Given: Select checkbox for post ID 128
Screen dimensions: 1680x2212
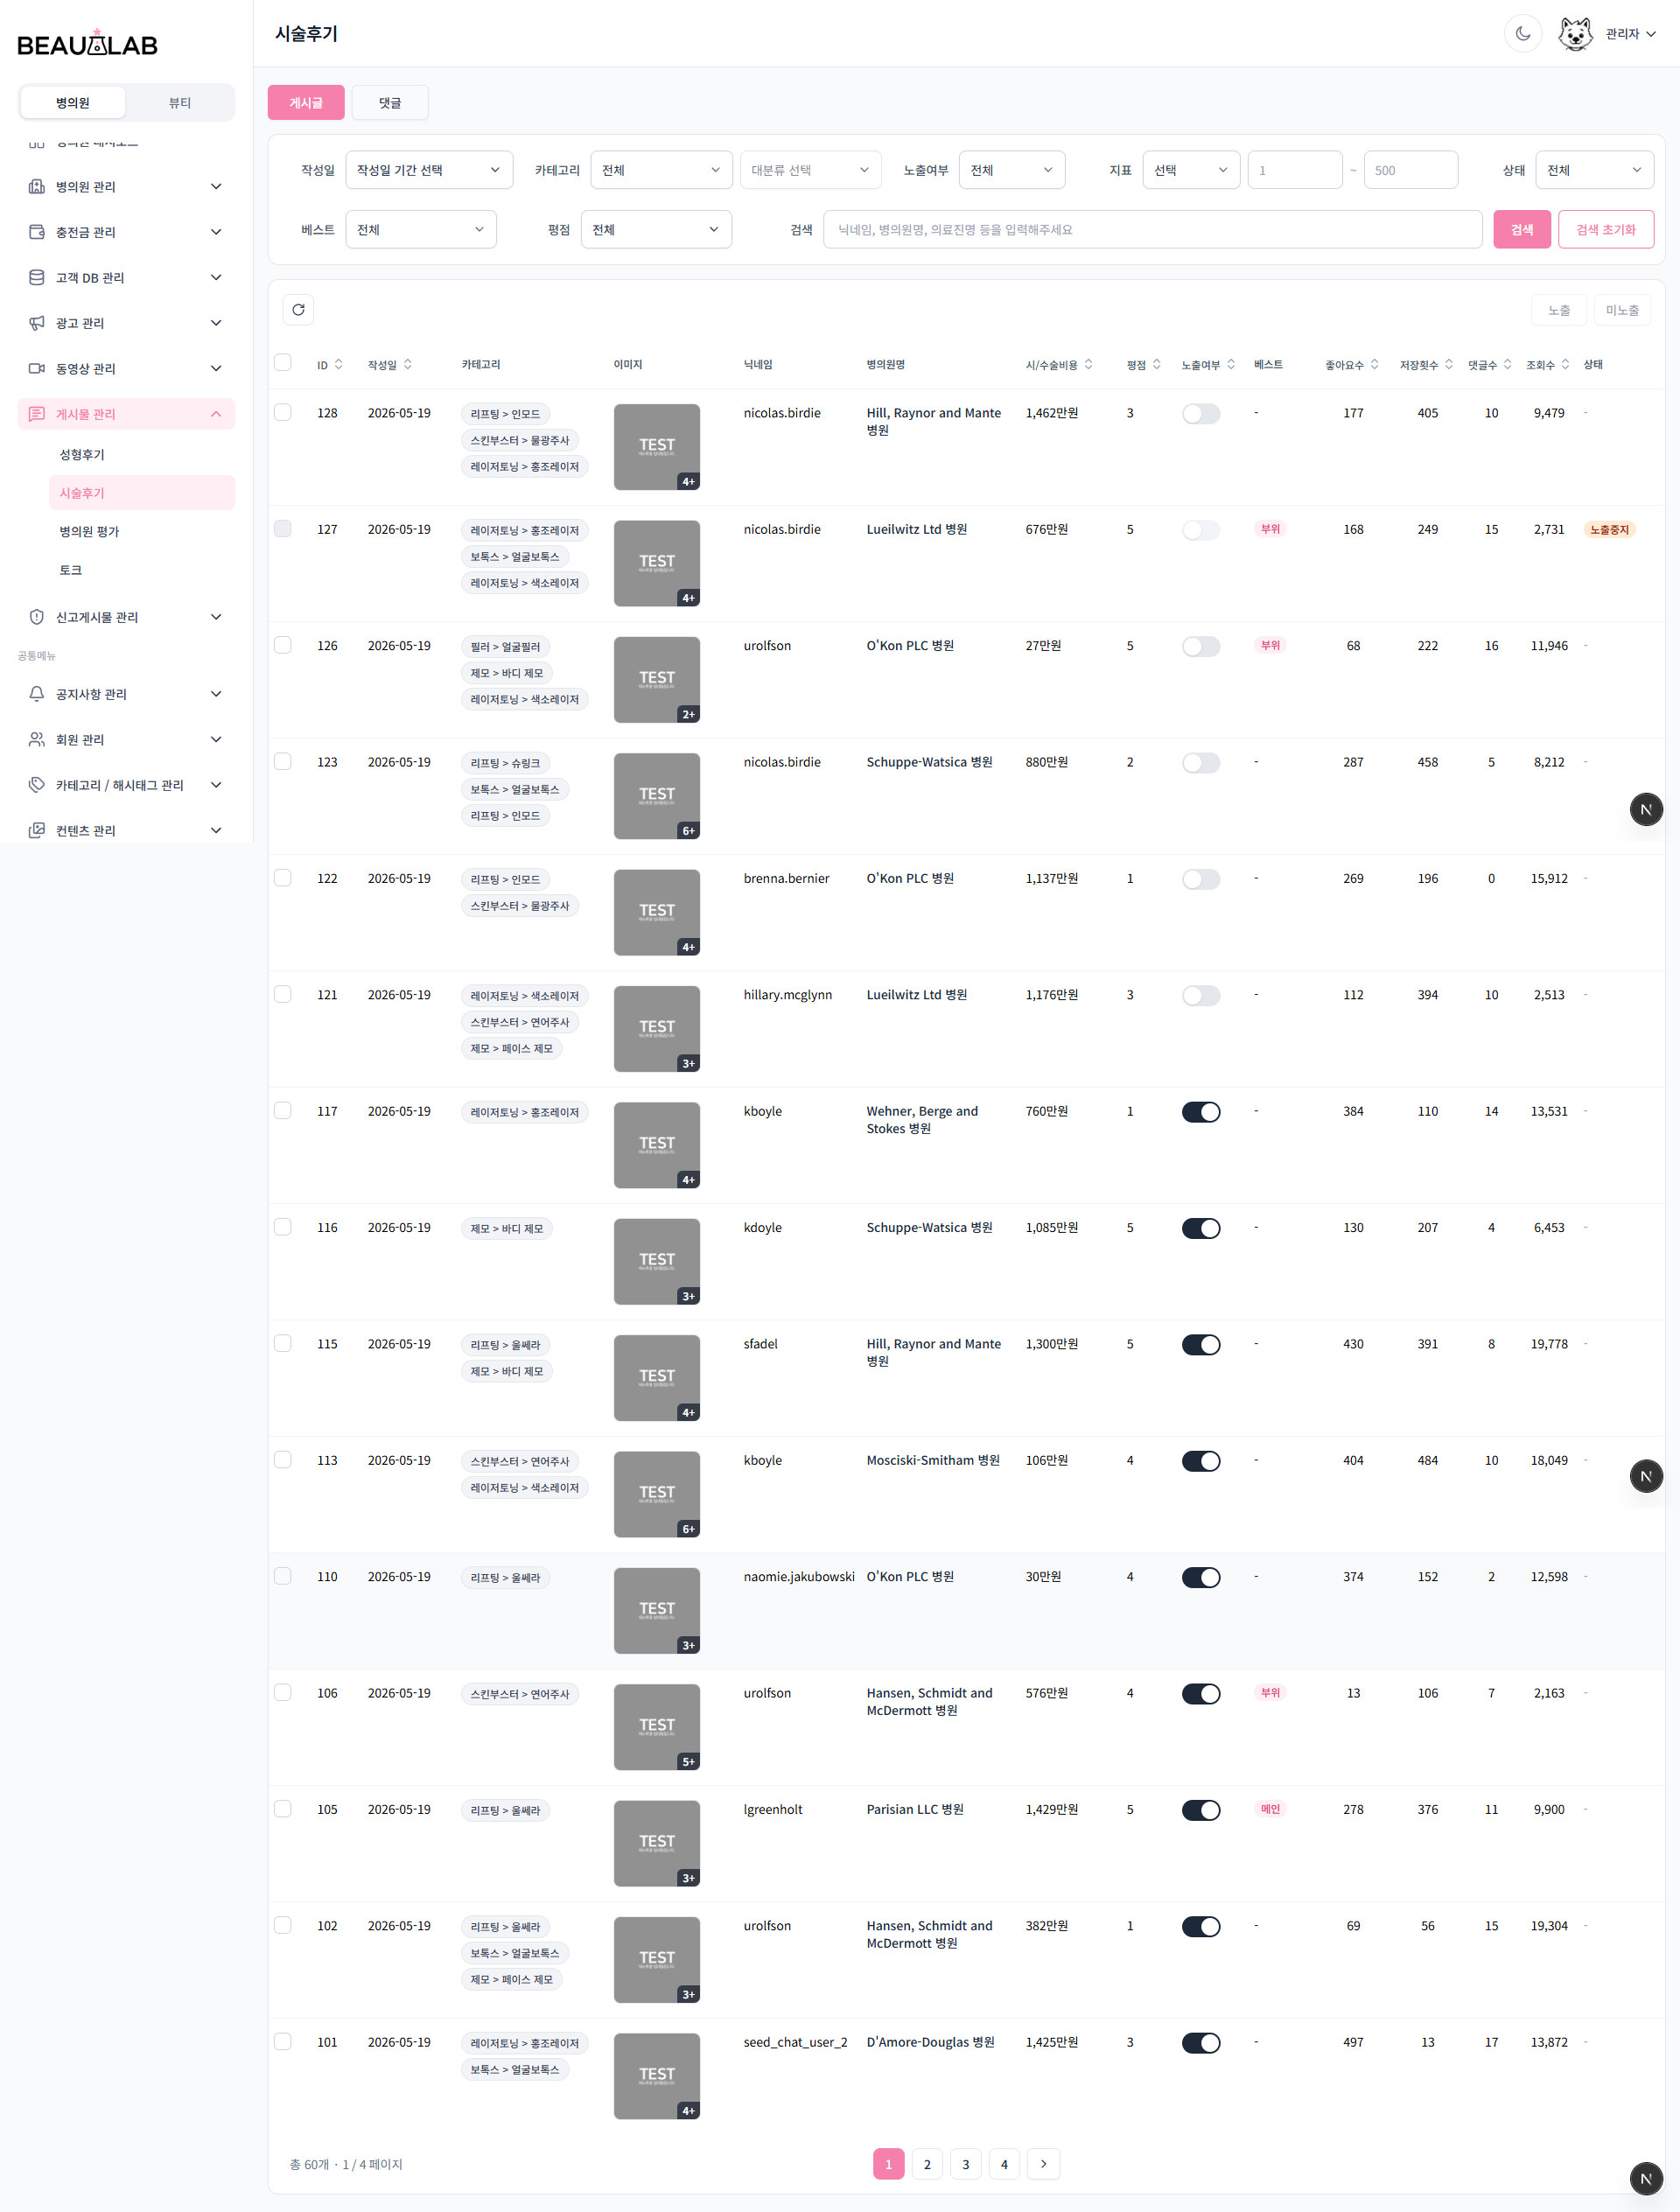Looking at the screenshot, I should [283, 412].
